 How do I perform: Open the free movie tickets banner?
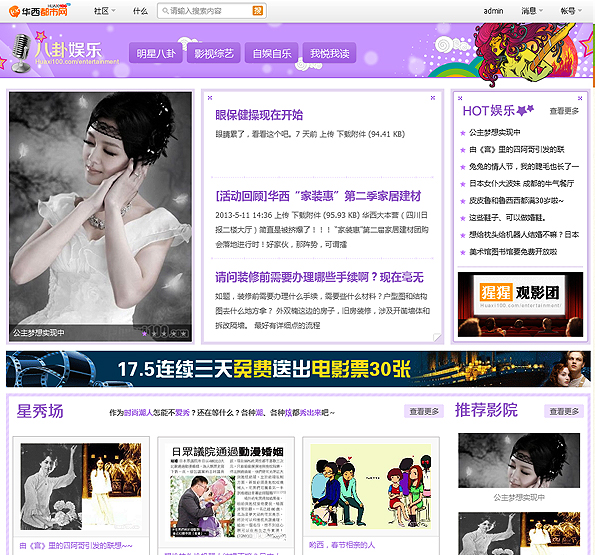click(298, 369)
